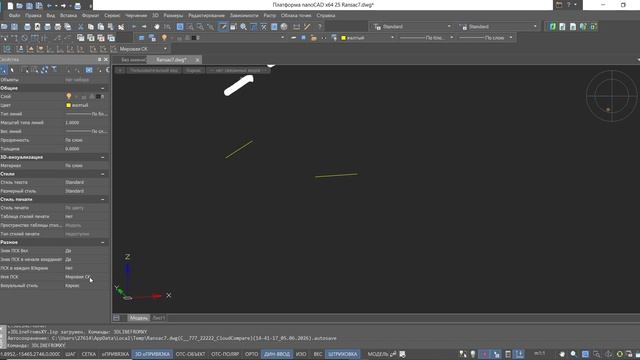Open the Облака точек menu
The width and height of the screenshot is (640, 360).
[x=296, y=16]
